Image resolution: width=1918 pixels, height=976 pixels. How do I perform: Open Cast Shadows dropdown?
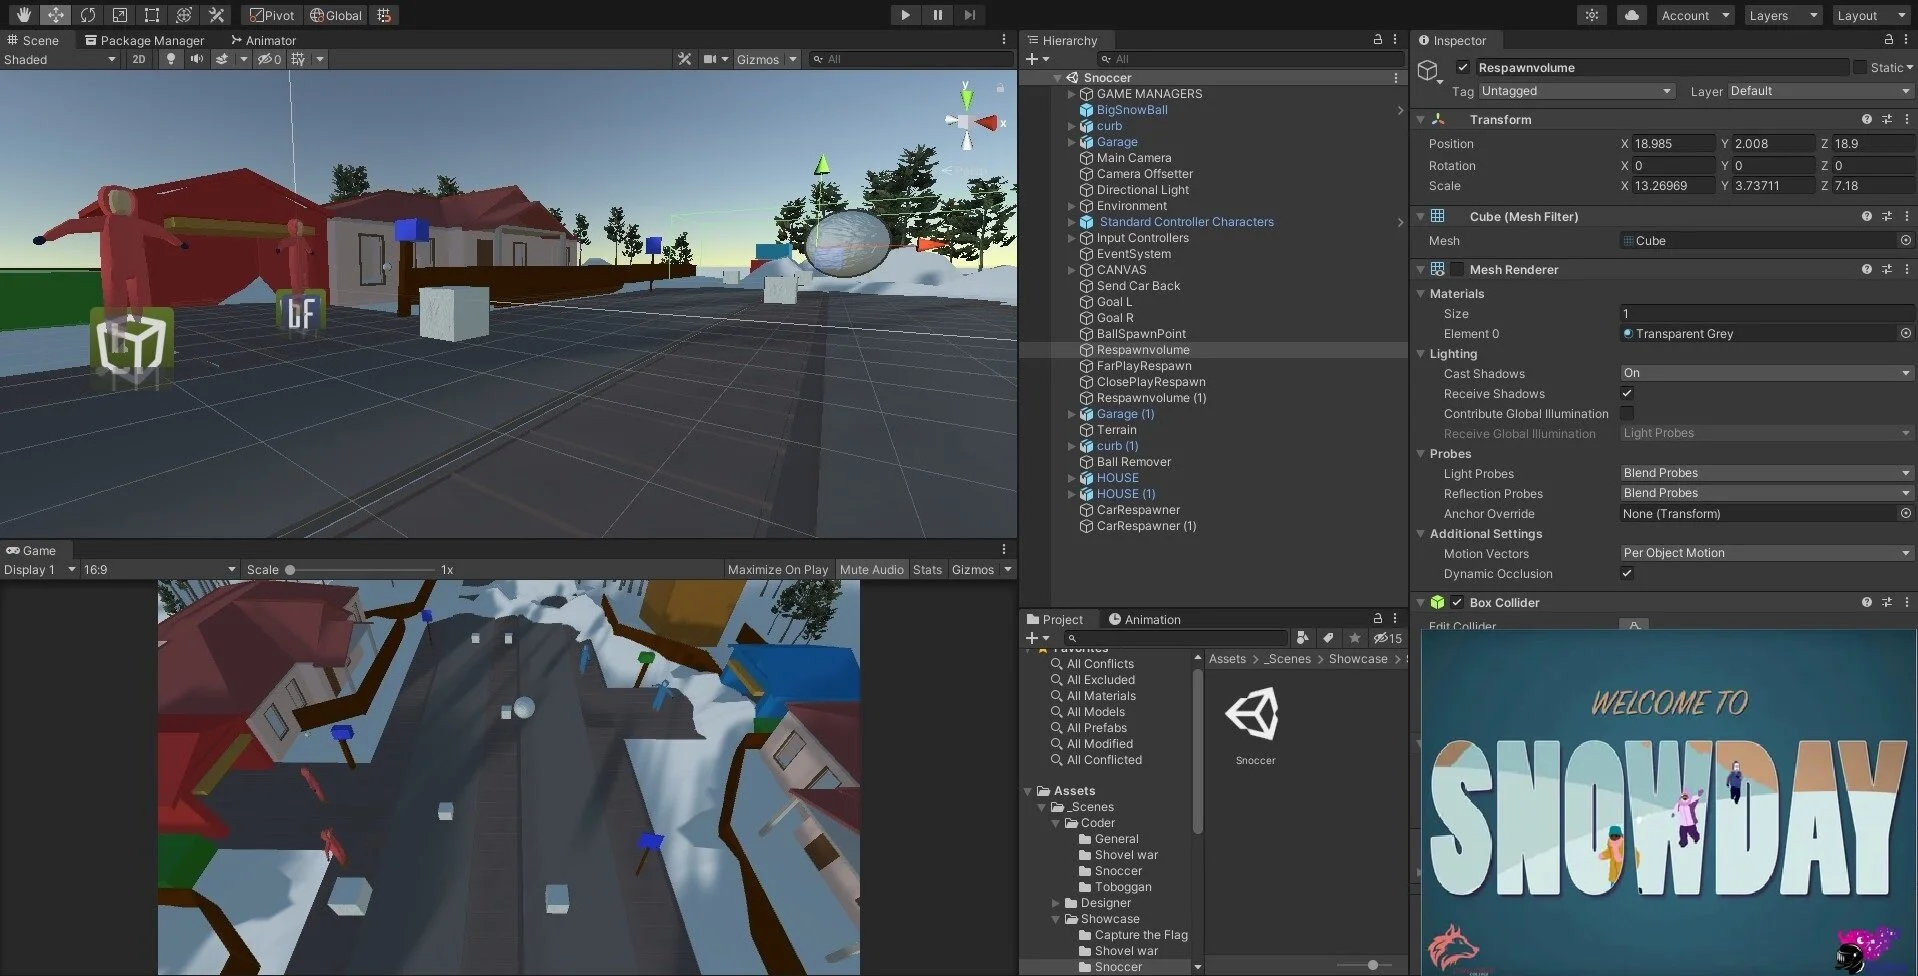(1766, 373)
